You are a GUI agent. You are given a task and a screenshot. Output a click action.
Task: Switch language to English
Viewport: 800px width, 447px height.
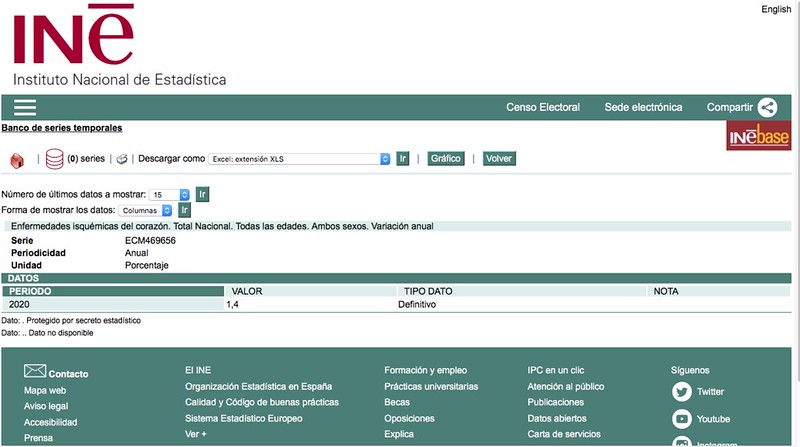(x=776, y=9)
